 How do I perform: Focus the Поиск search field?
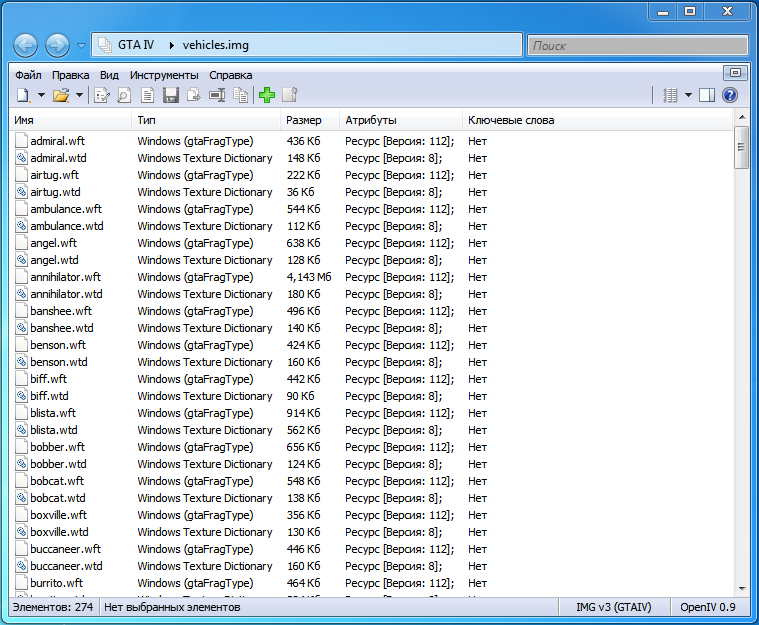click(x=638, y=46)
